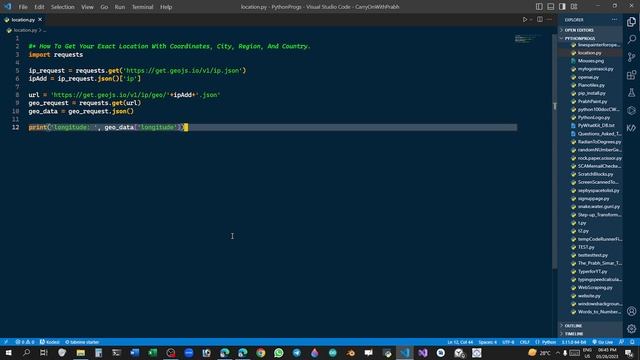Image resolution: width=640 pixels, height=360 pixels.
Task: Place cursor on line 3 import requests
Action: (x=56, y=55)
